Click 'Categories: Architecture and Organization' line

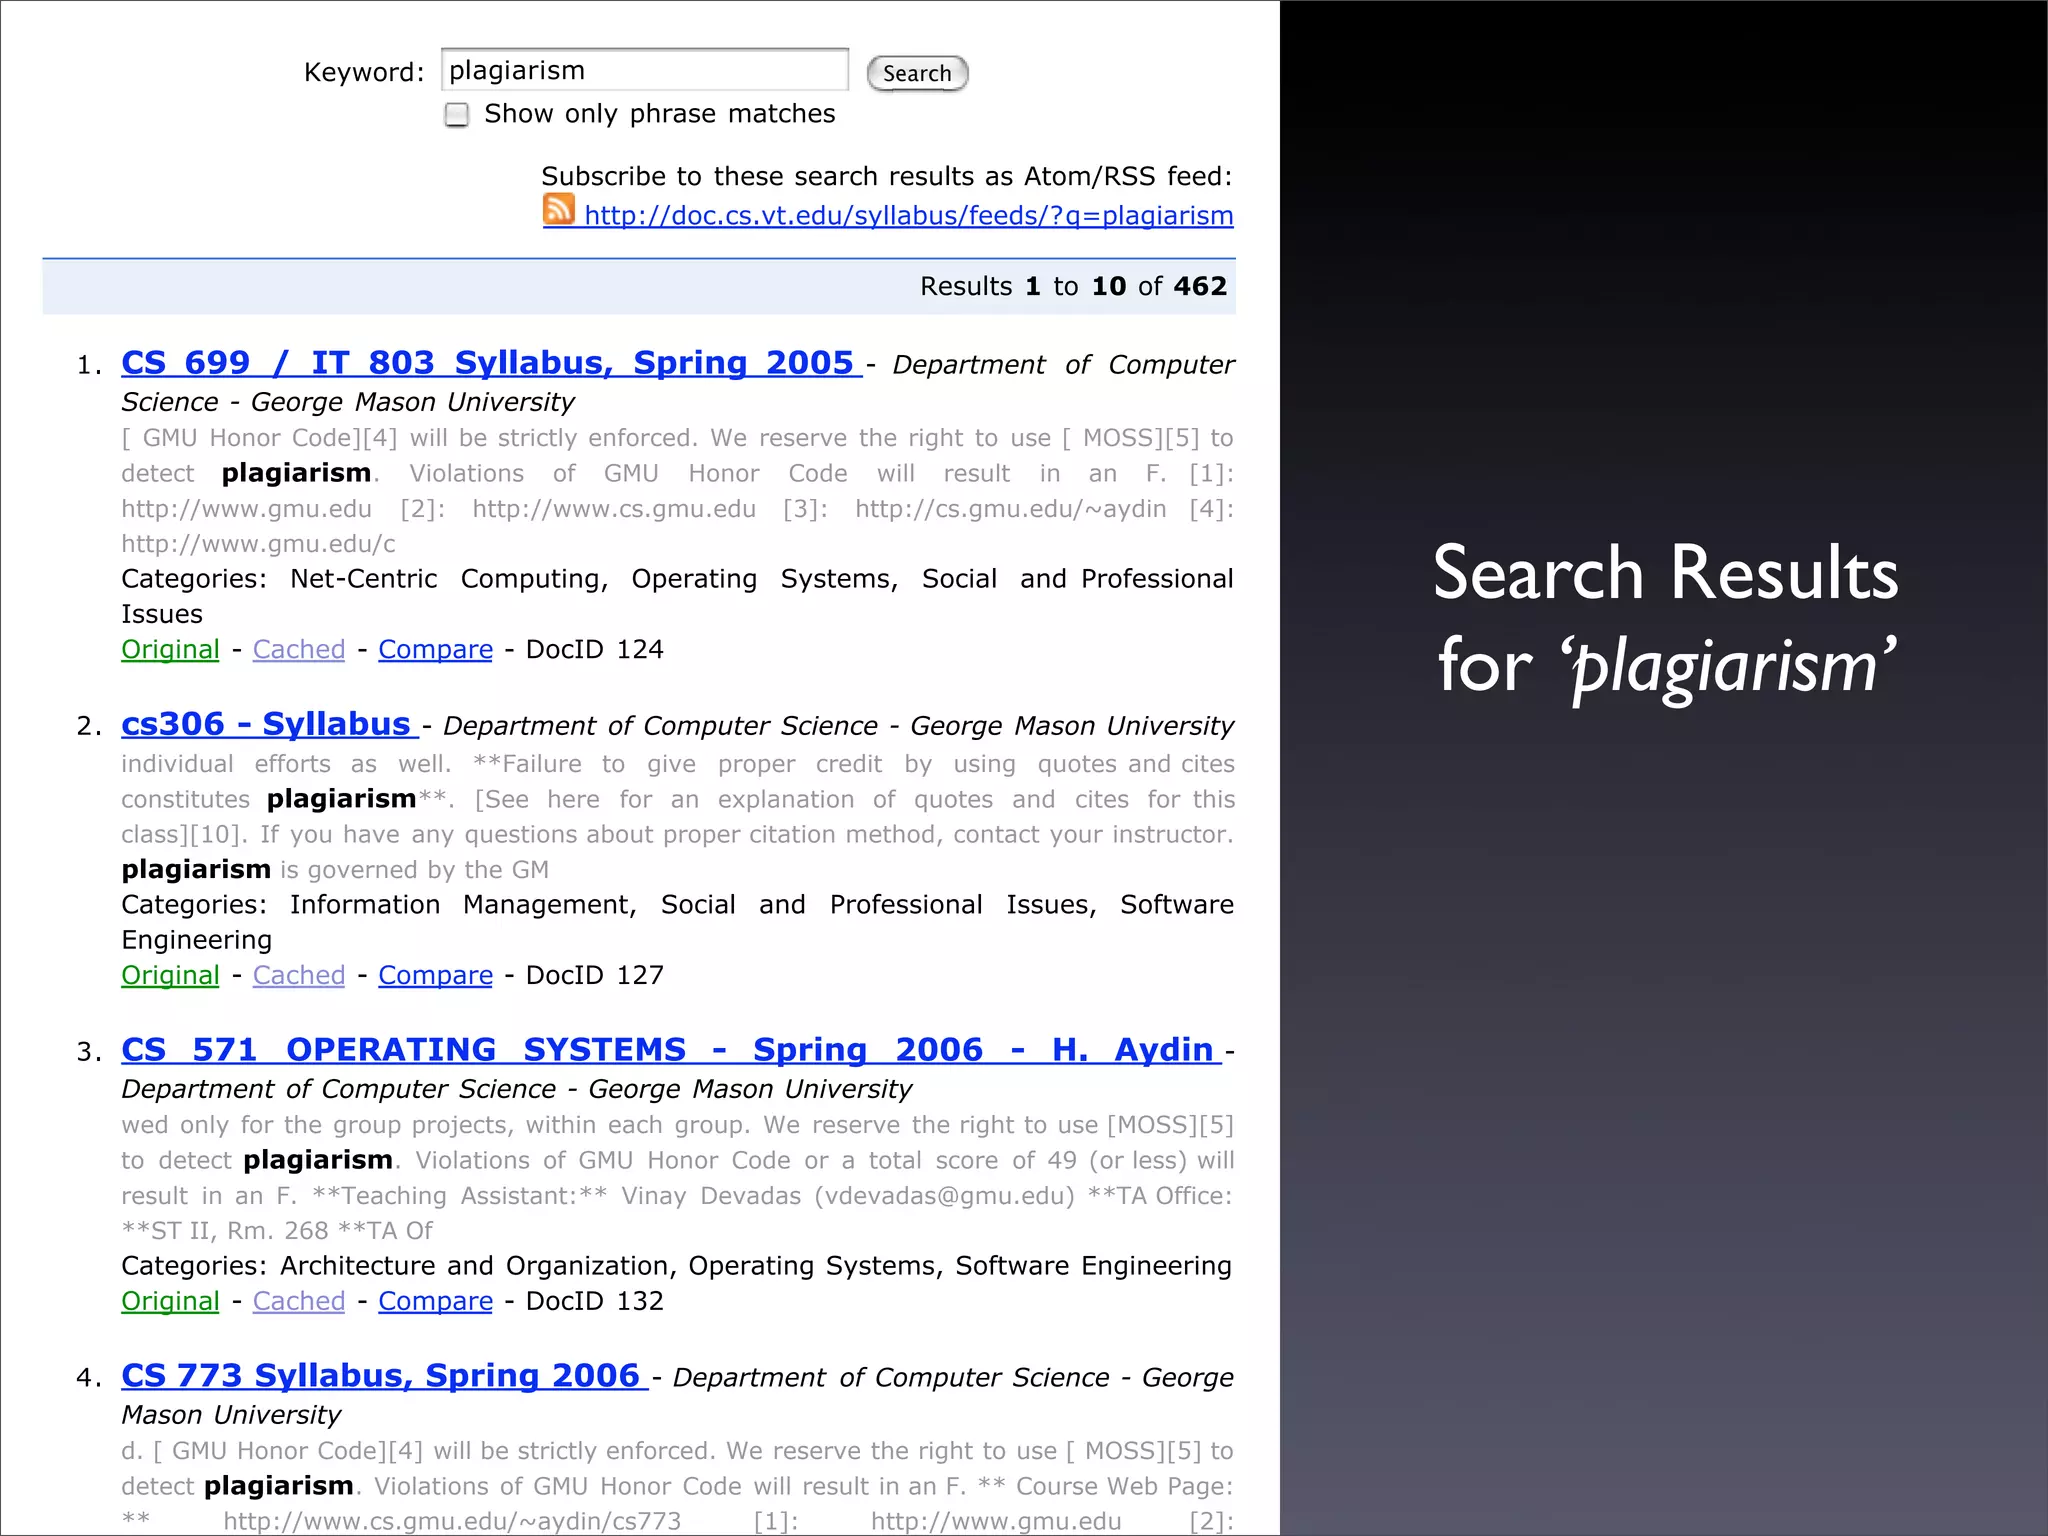click(x=676, y=1266)
